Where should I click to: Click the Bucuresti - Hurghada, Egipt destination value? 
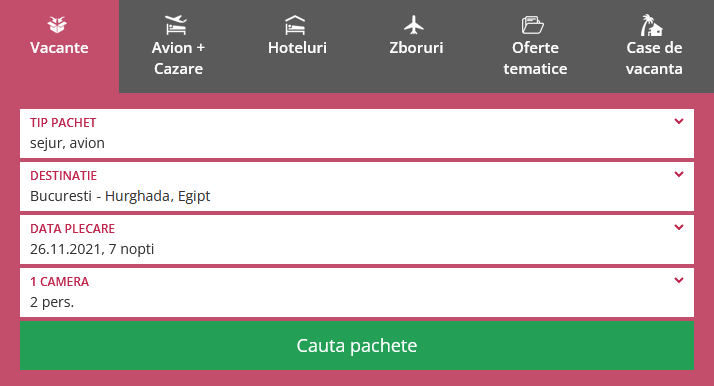coord(120,196)
